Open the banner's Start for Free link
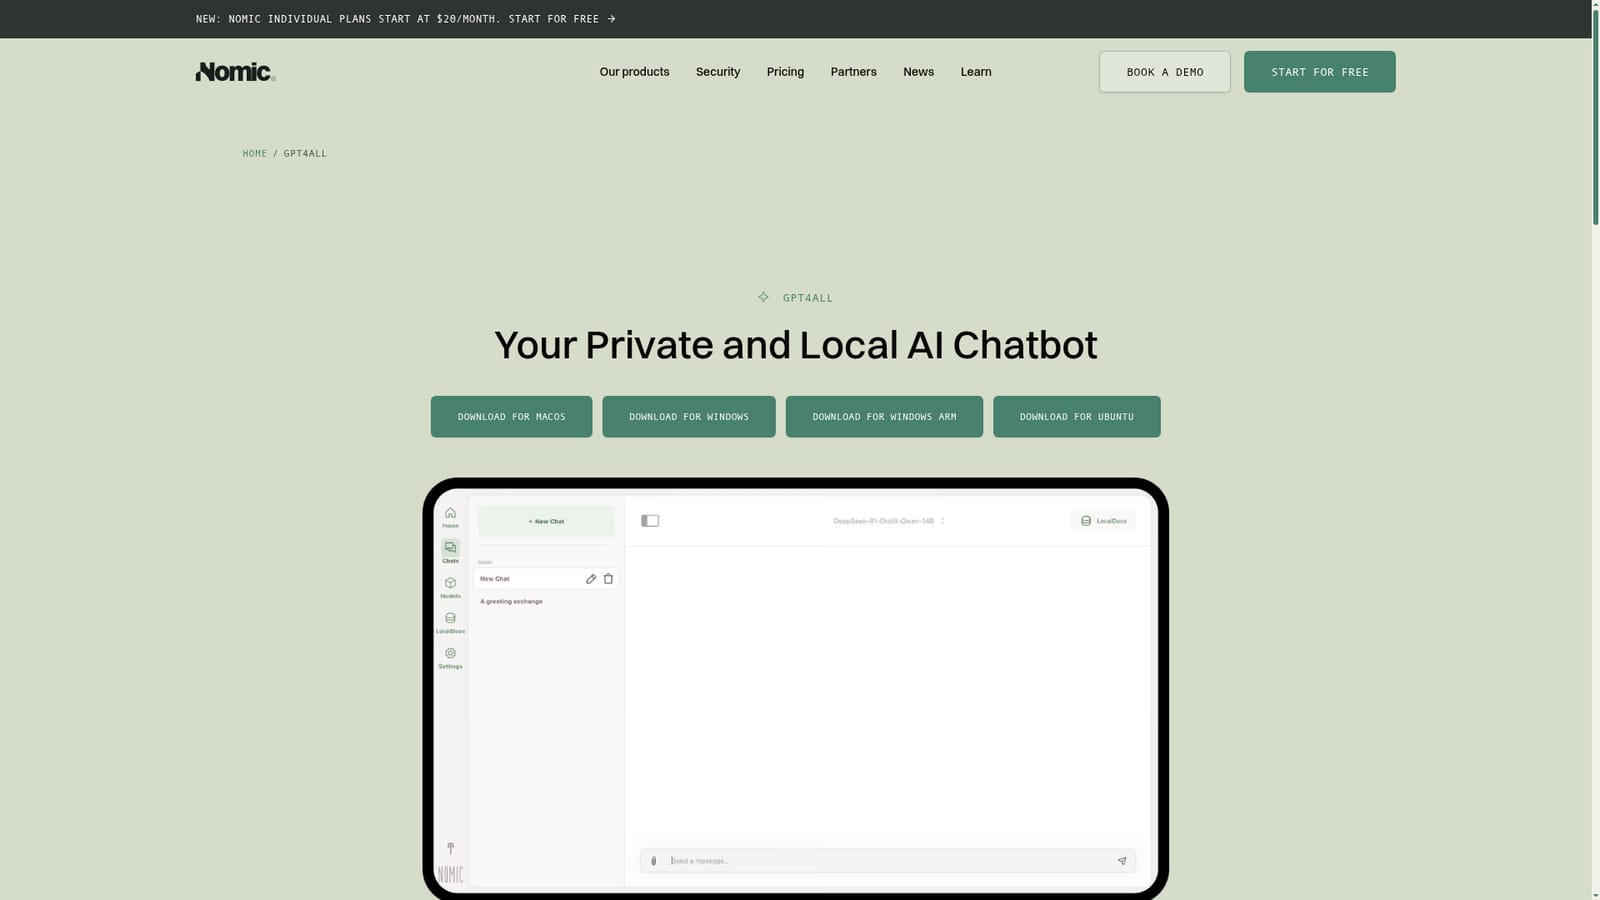This screenshot has width=1600, height=900. (x=554, y=19)
